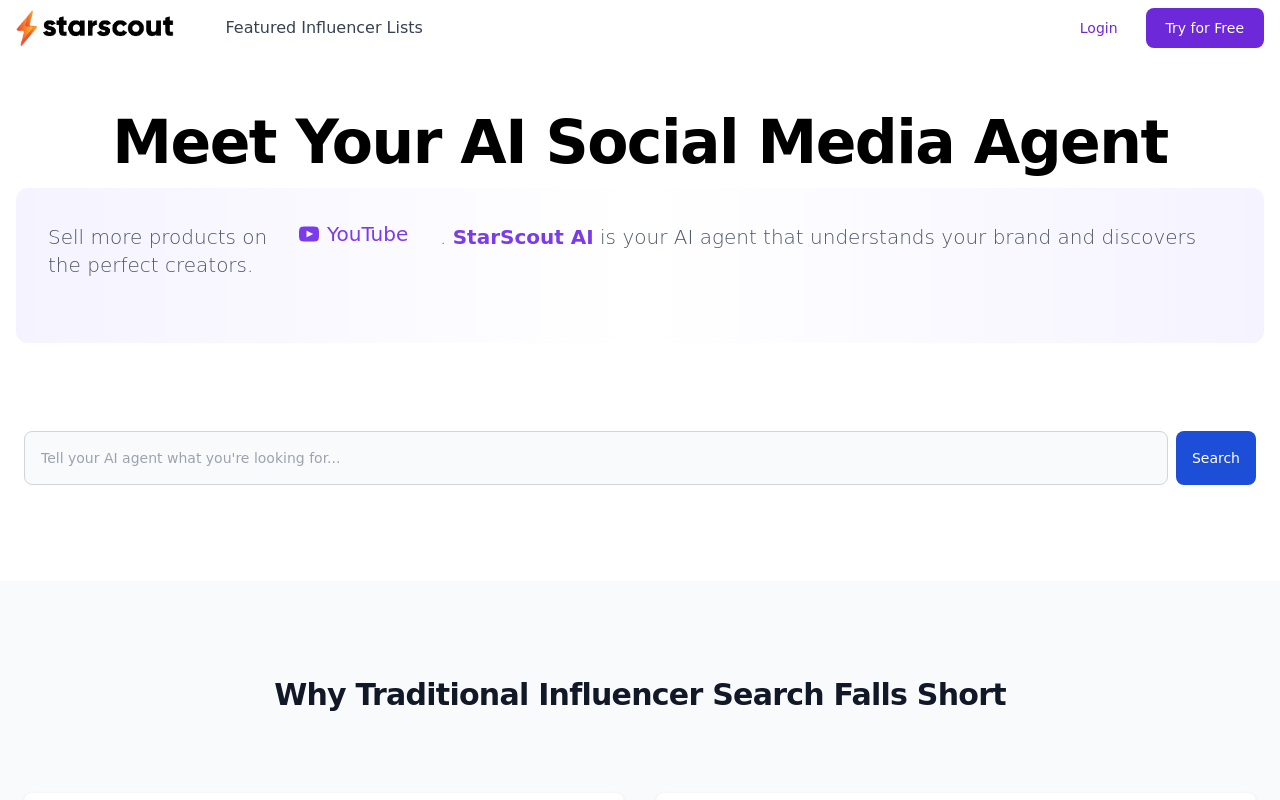Click the Meet Your AI Social Media Agent headline
The width and height of the screenshot is (1280, 800).
coord(640,142)
